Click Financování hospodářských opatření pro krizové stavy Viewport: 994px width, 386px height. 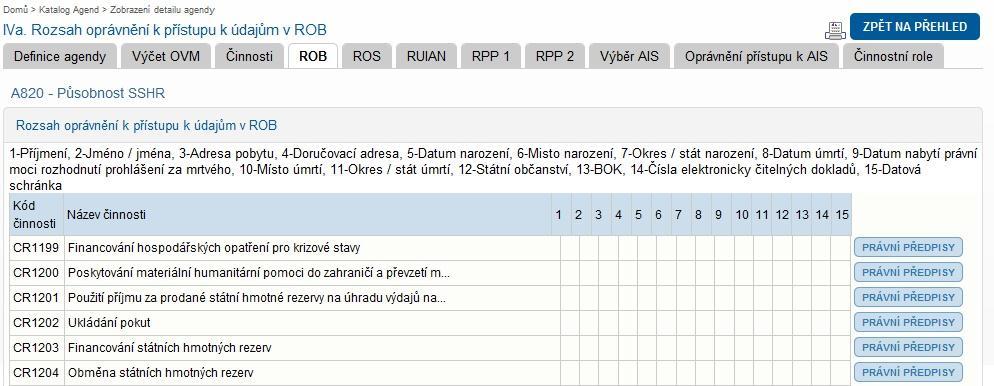coord(214,248)
